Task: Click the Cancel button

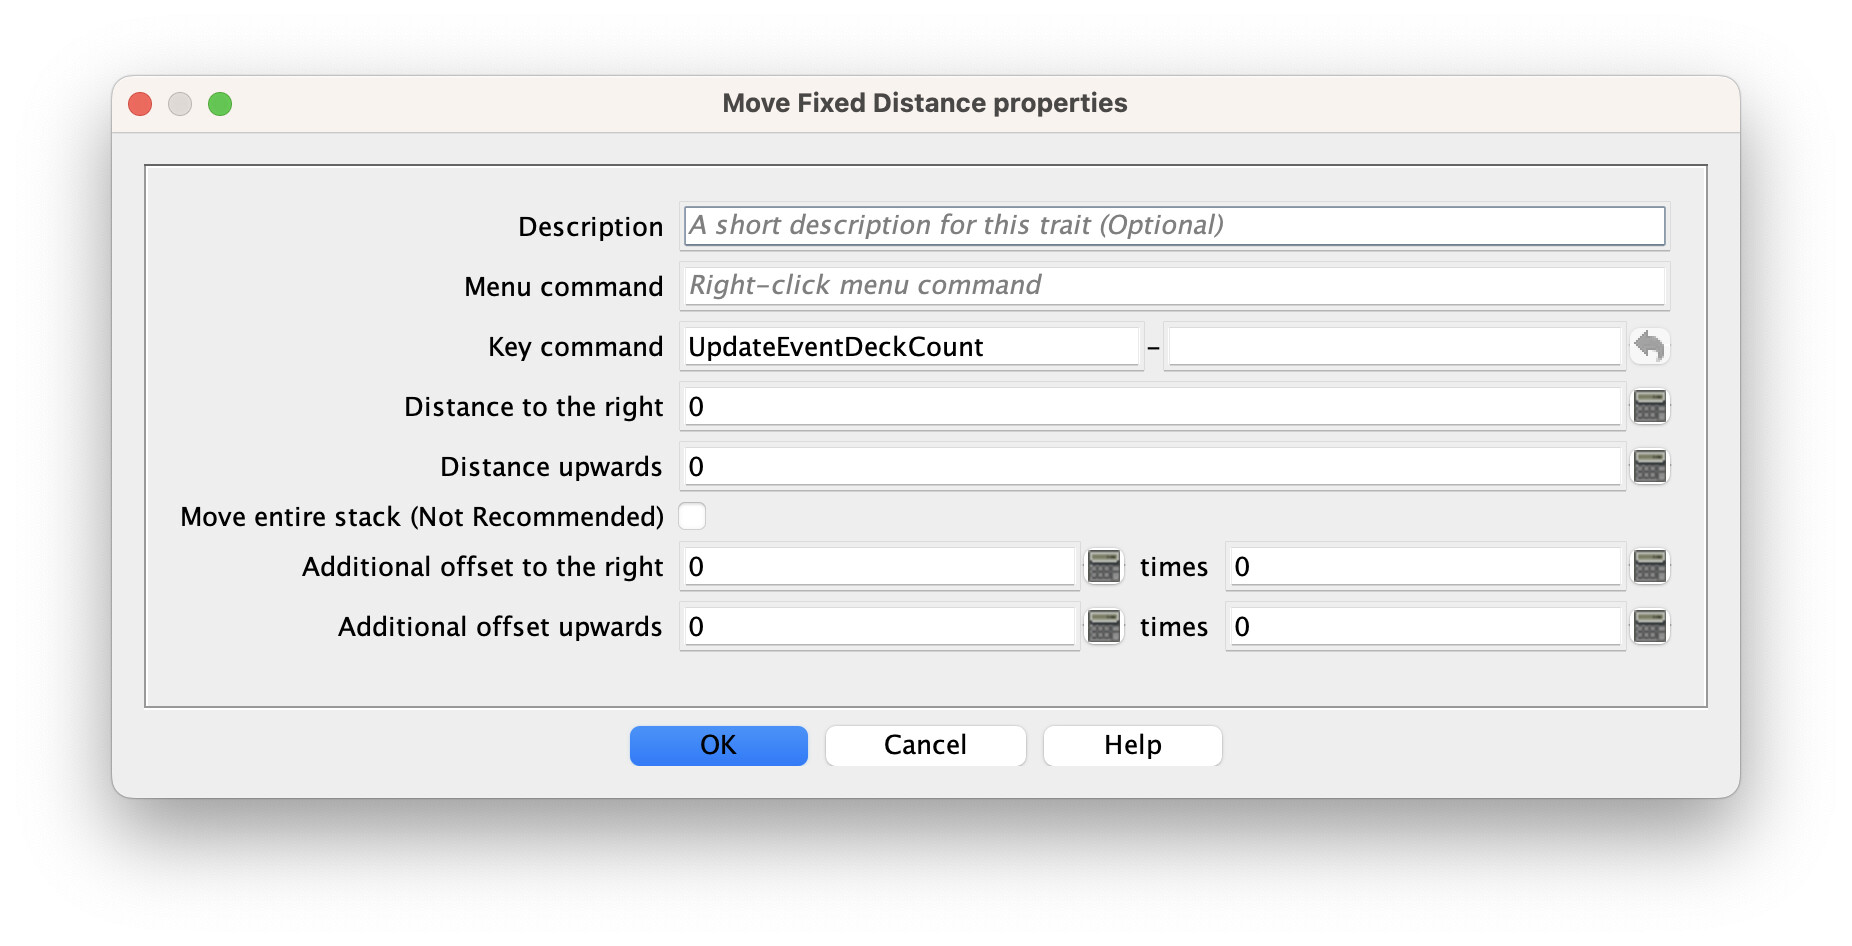Action: pyautogui.click(x=925, y=745)
